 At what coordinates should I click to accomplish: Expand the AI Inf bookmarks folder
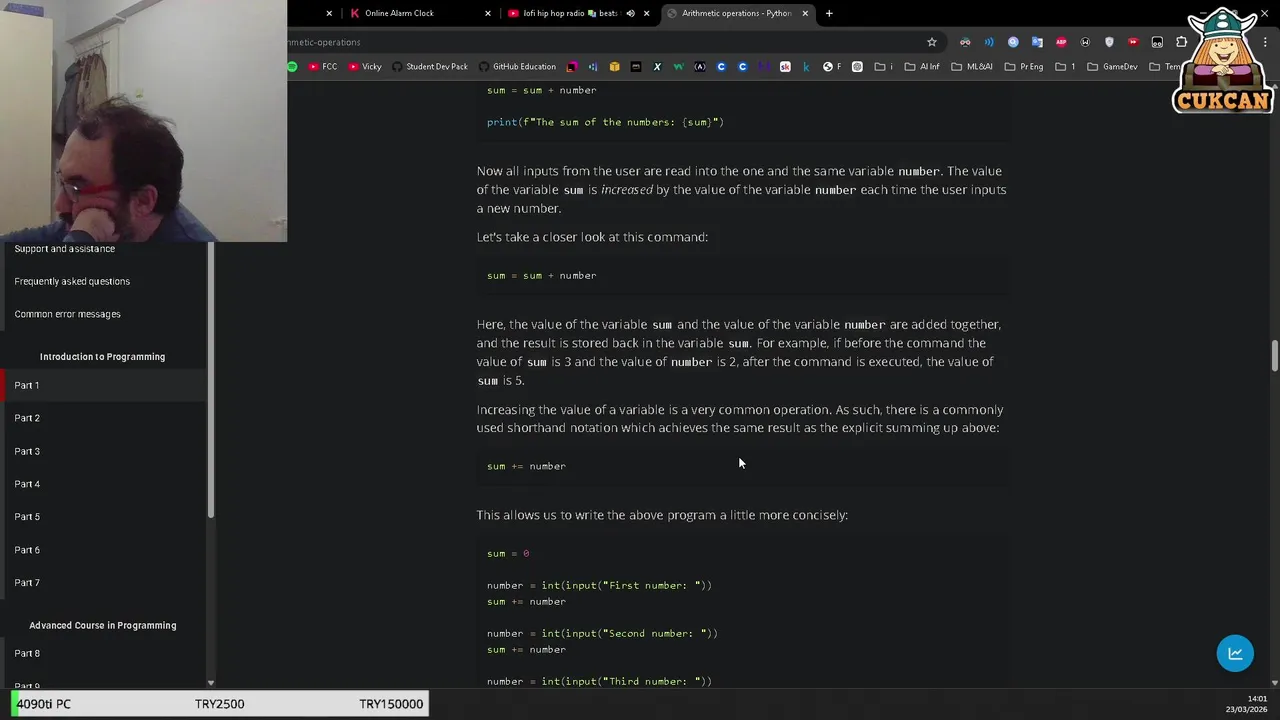pyautogui.click(x=922, y=67)
